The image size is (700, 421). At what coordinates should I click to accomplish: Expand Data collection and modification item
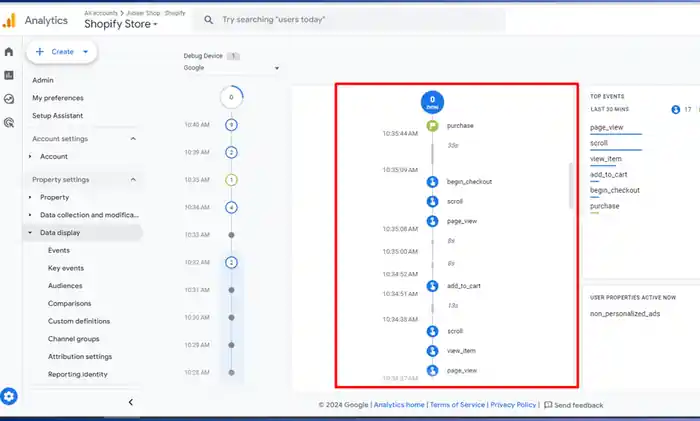[x=30, y=215]
